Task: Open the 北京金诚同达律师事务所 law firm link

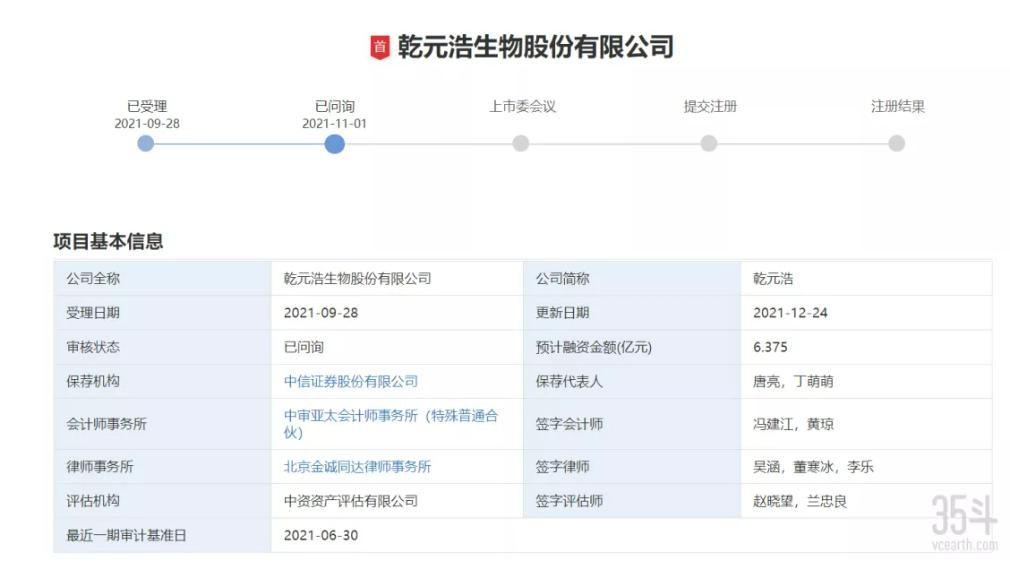Action: pos(357,466)
